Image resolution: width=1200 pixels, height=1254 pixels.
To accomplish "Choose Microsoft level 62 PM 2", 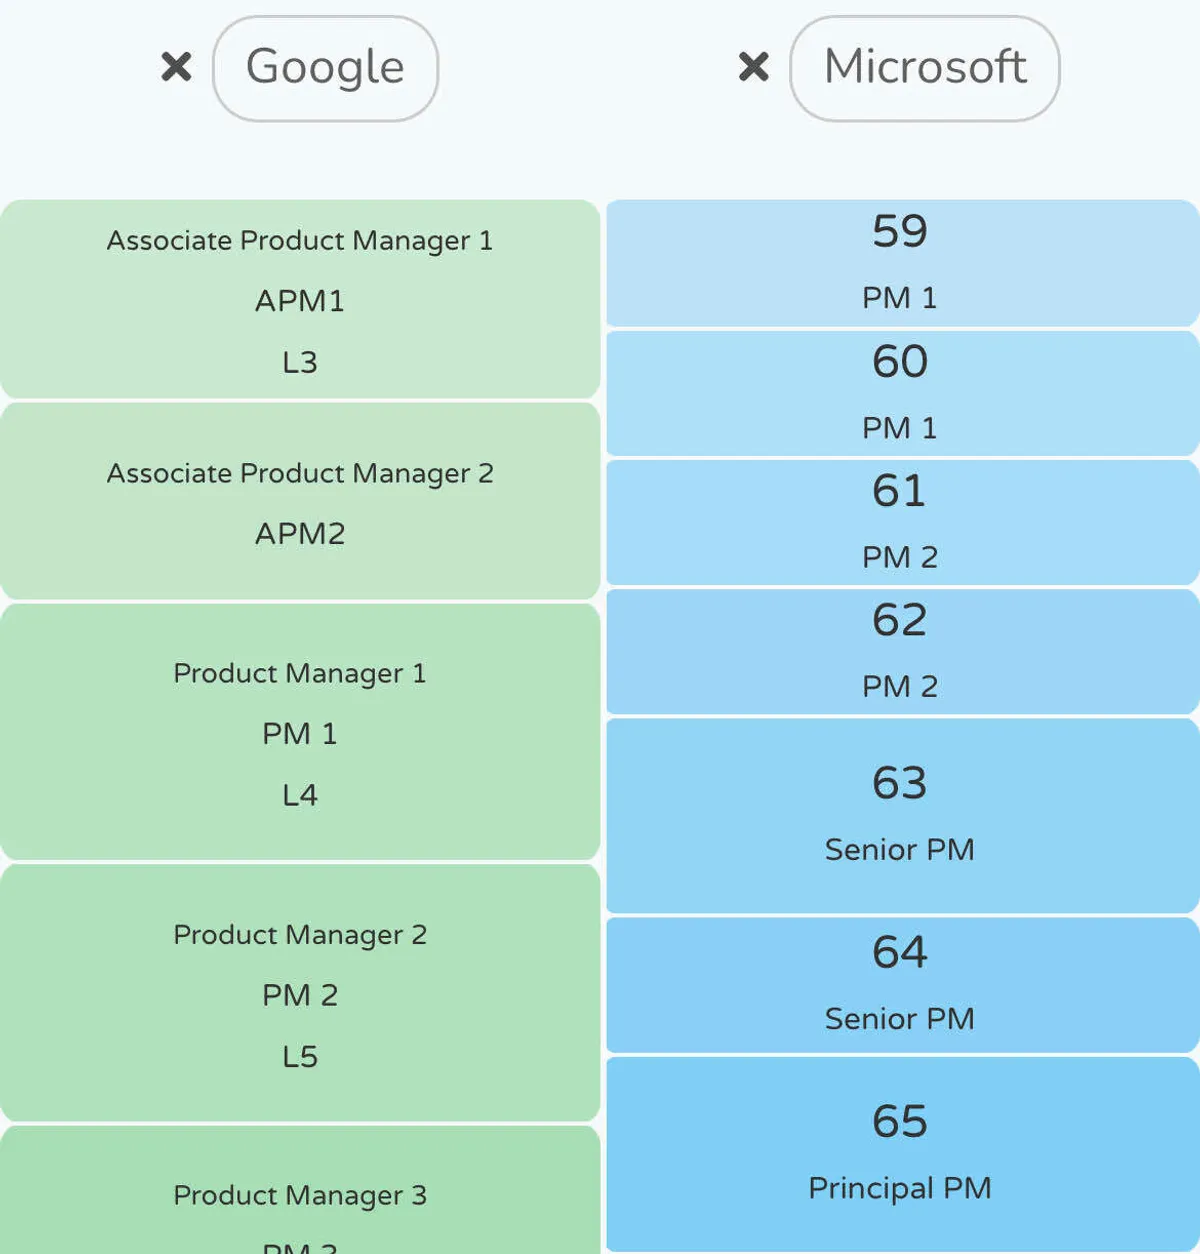I will pos(900,652).
